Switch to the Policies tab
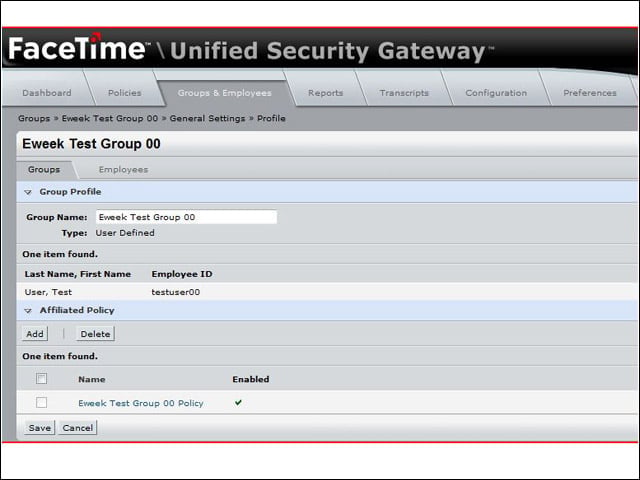 pos(124,93)
